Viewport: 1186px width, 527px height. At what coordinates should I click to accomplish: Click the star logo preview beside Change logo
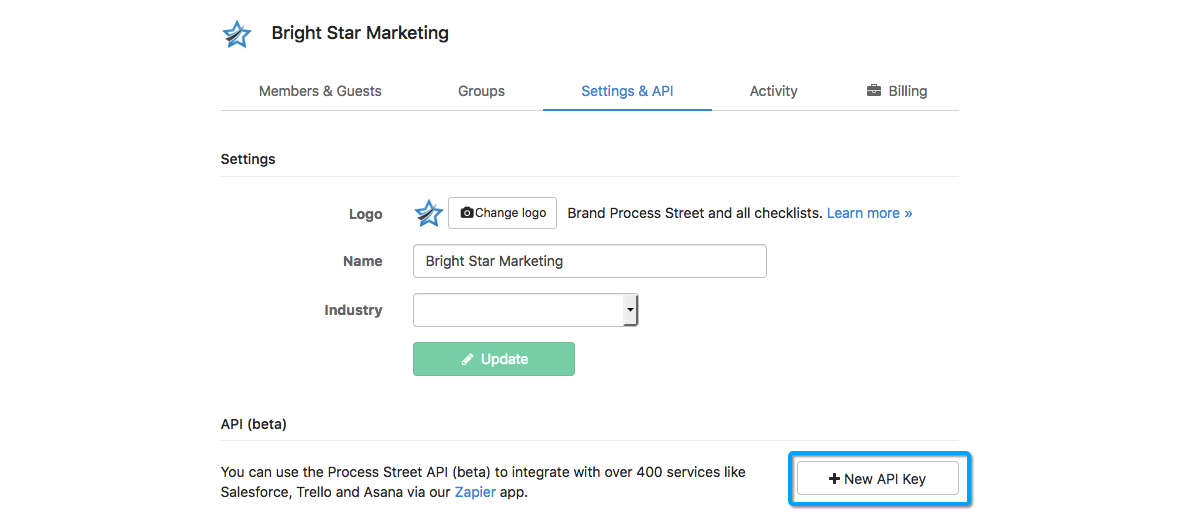point(429,213)
